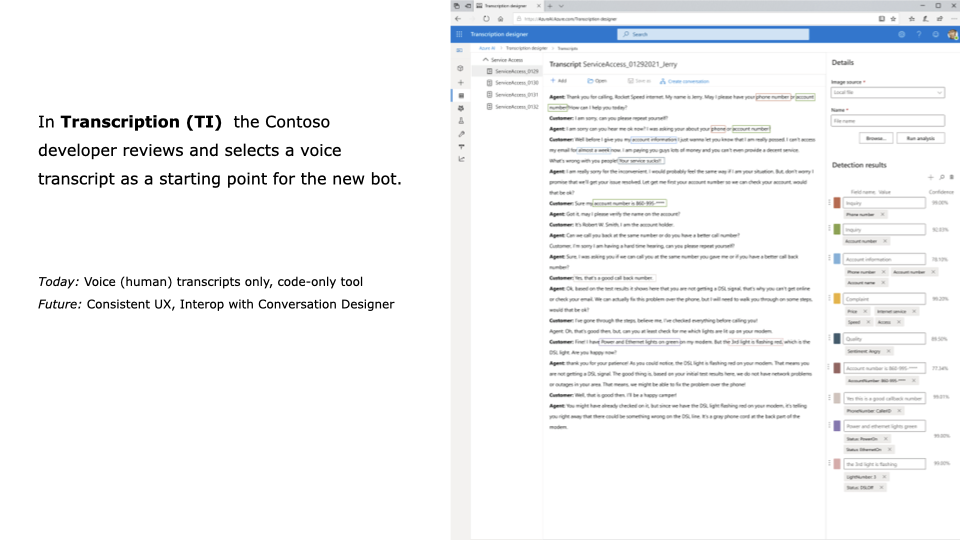
Task: Open user profile avatar
Action: coord(953,35)
